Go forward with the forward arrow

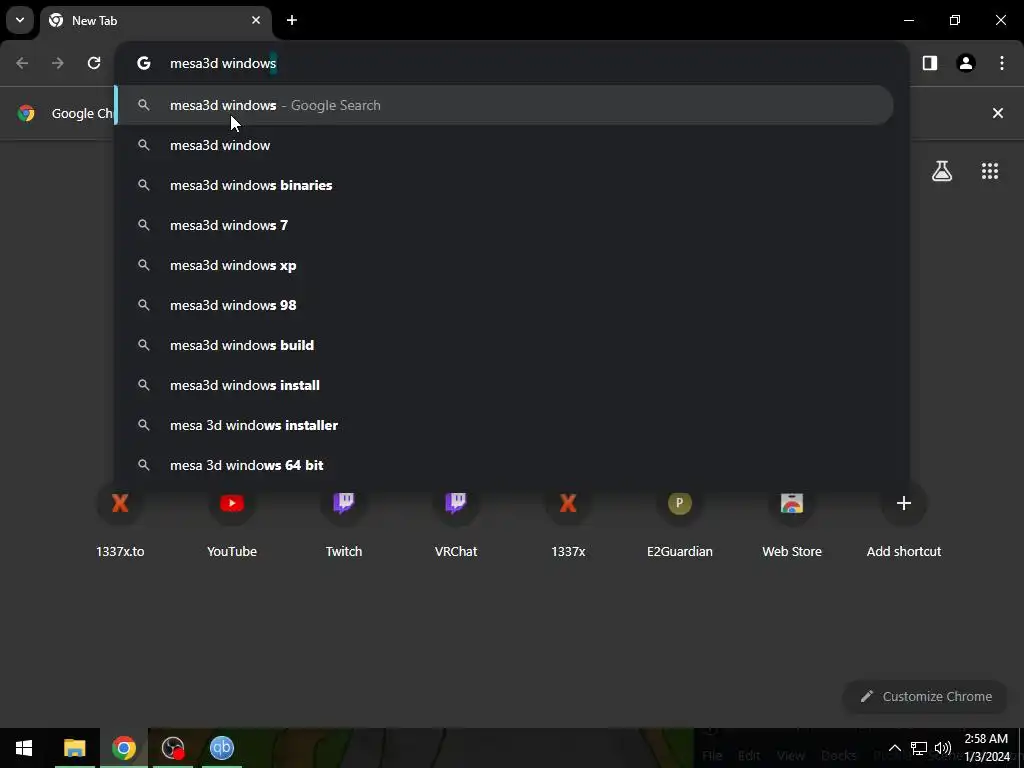[x=58, y=63]
